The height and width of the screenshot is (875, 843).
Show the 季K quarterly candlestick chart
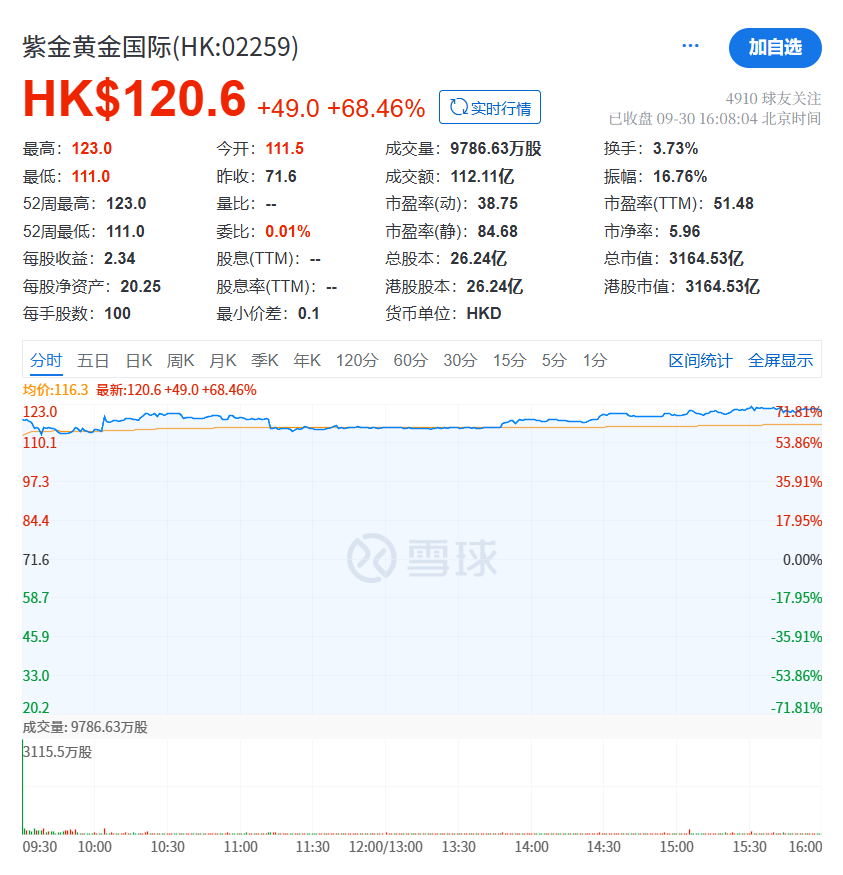(264, 361)
